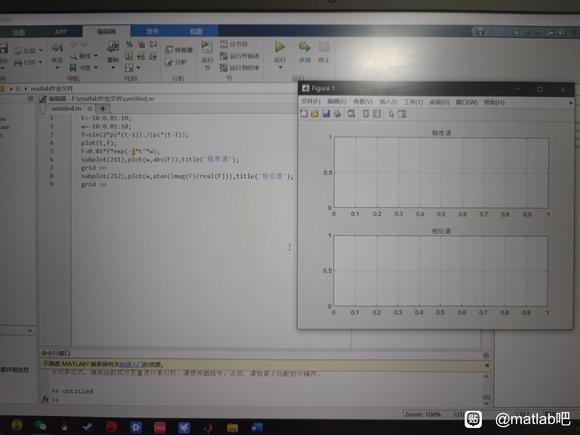Switch to the Publish ribbon tab
This screenshot has height=435, width=580.
[x=152, y=31]
